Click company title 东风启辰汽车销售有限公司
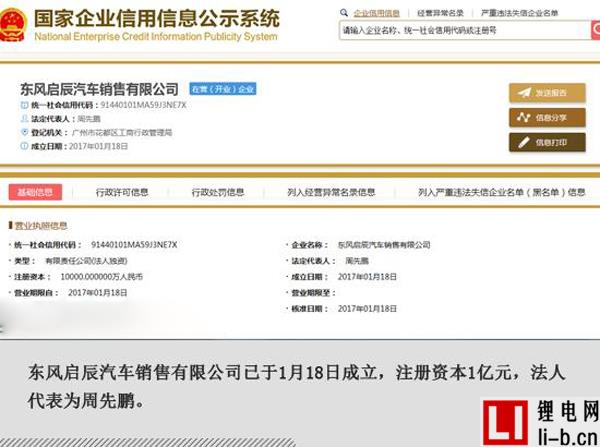The image size is (600, 447). point(99,89)
